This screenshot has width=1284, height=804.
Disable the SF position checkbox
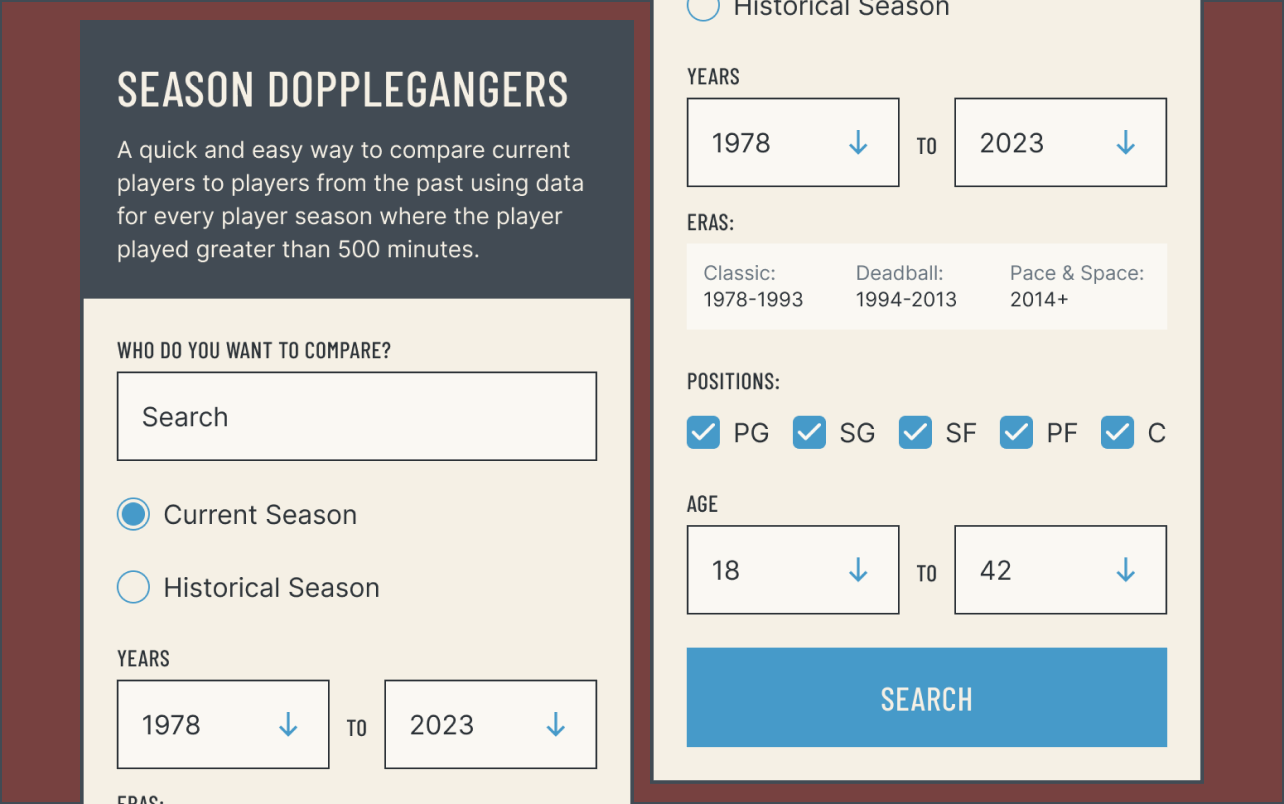click(x=915, y=432)
